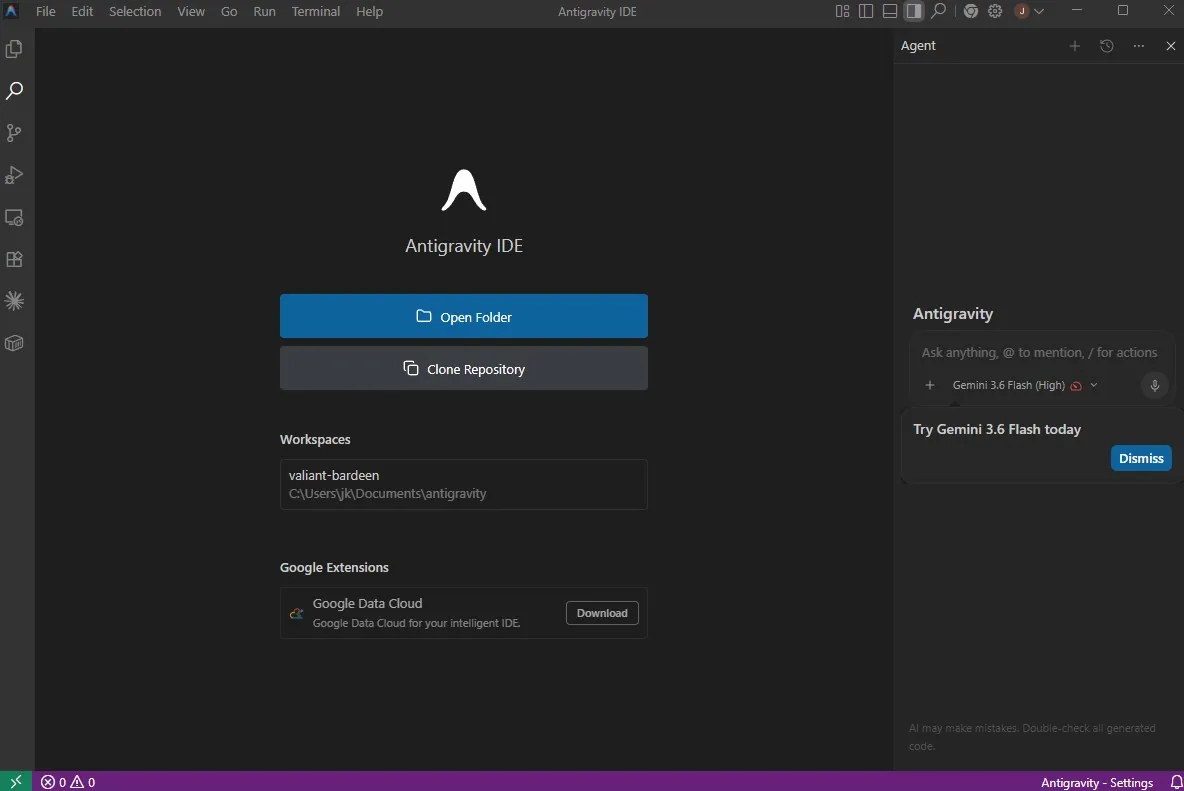This screenshot has height=791, width=1184.
Task: Open the Extensions view
Action: pos(14,259)
